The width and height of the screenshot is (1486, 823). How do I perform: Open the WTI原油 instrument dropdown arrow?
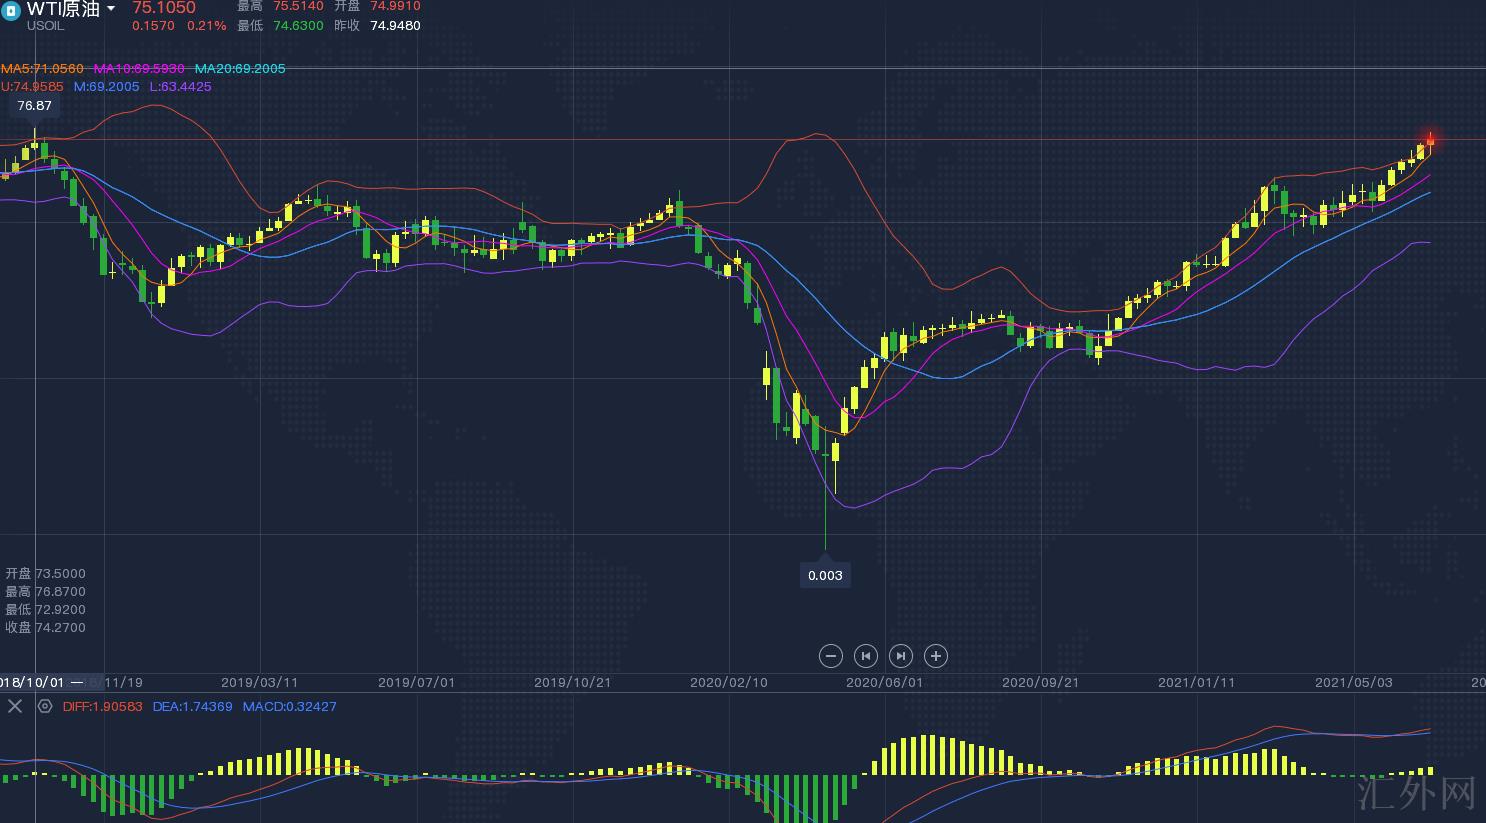coord(111,9)
